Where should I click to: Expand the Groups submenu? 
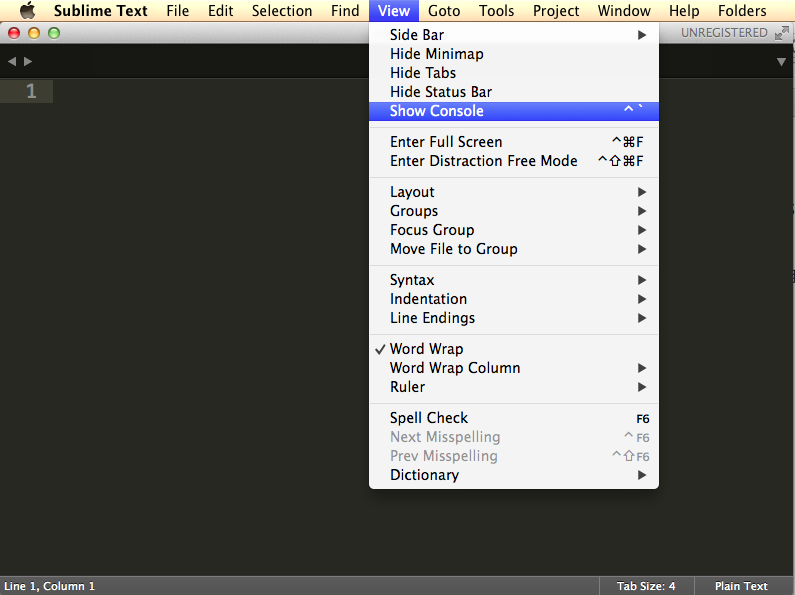tap(514, 211)
